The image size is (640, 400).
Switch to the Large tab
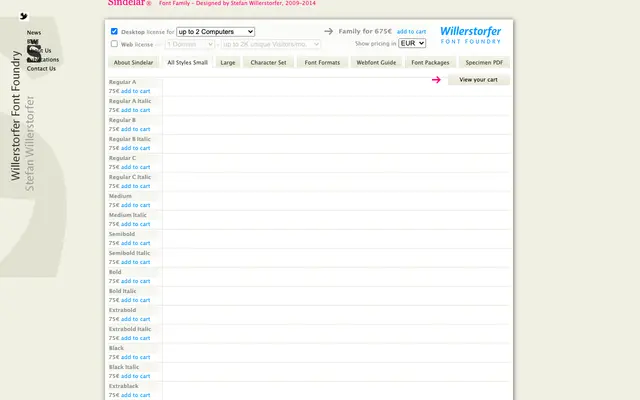(228, 62)
